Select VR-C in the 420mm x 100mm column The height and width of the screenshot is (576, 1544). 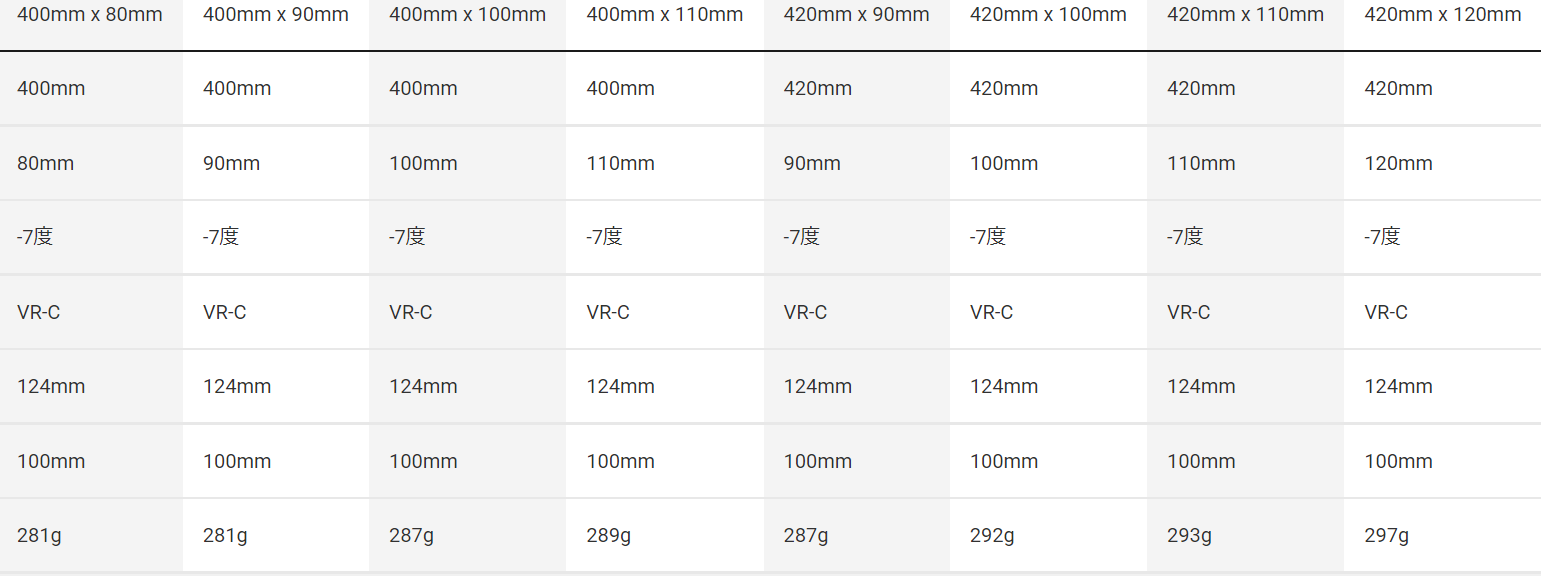pos(991,312)
